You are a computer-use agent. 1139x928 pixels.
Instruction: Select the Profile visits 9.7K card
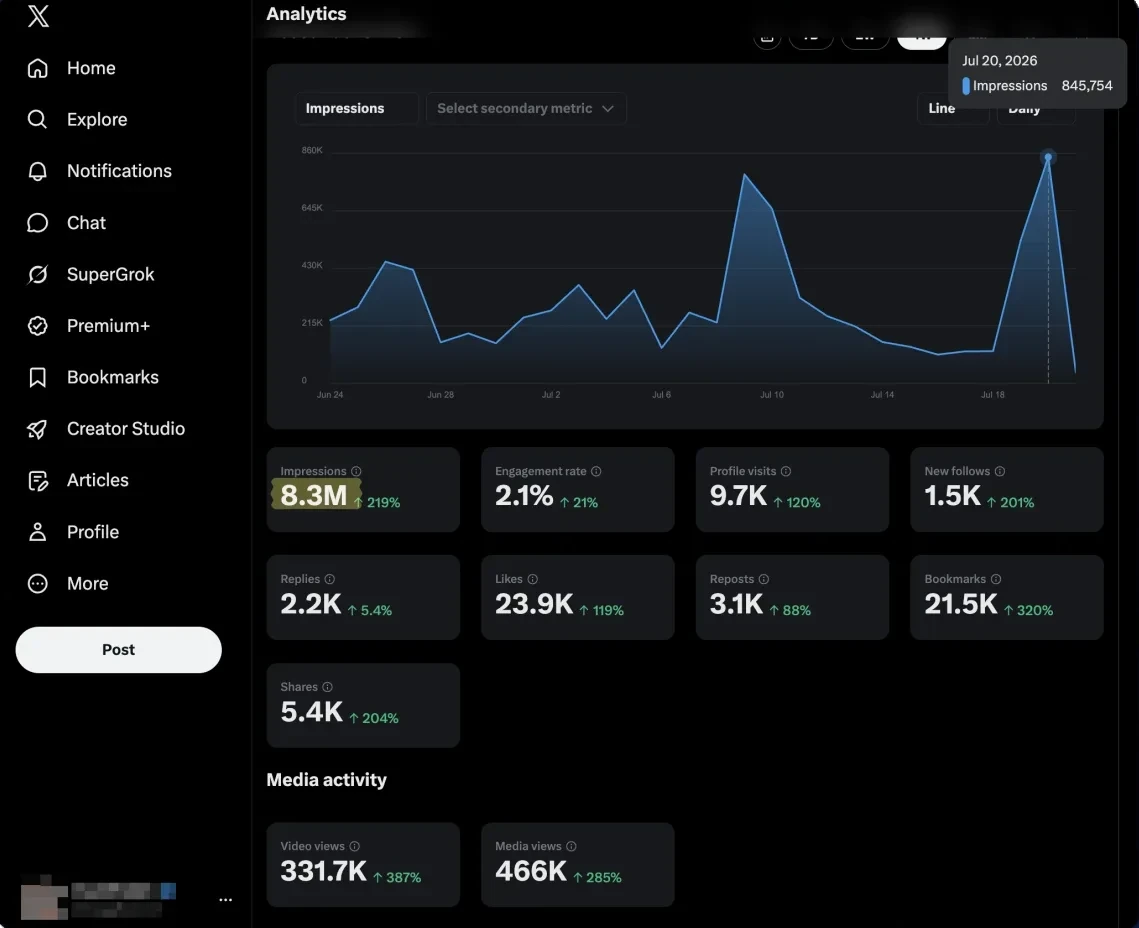793,489
